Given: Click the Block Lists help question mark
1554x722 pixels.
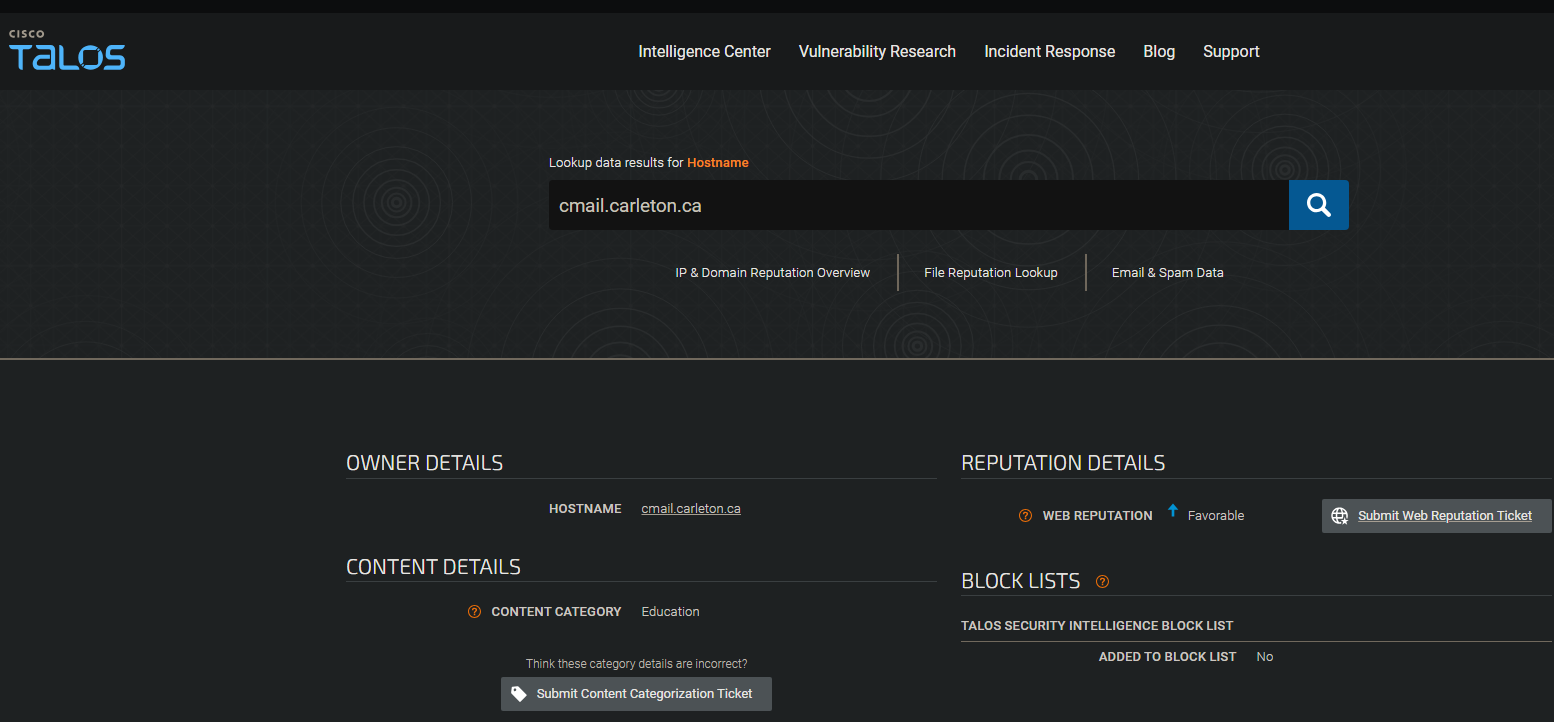Looking at the screenshot, I should (x=1102, y=581).
